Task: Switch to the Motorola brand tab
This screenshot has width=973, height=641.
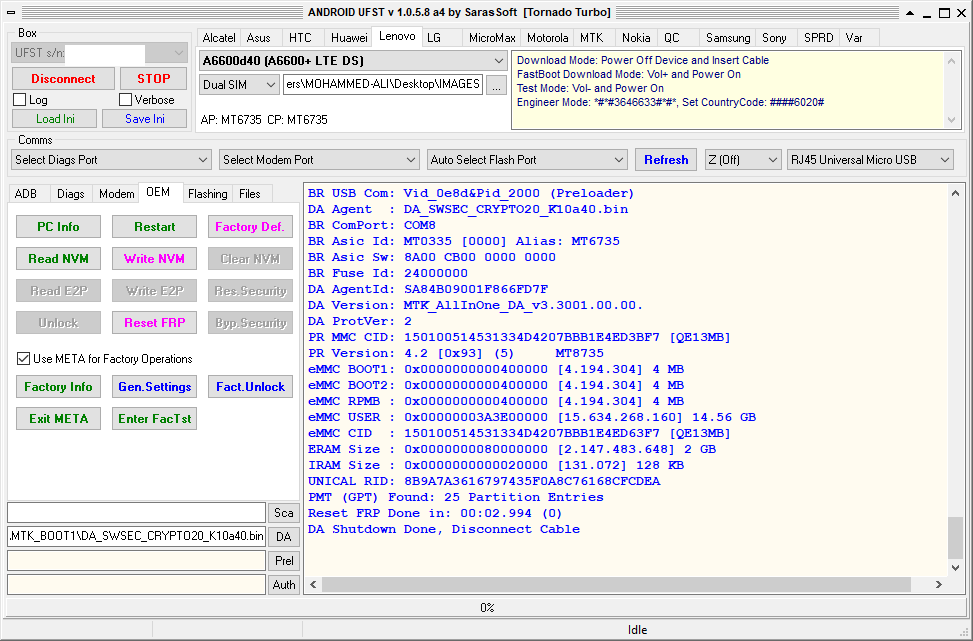Action: tap(547, 38)
